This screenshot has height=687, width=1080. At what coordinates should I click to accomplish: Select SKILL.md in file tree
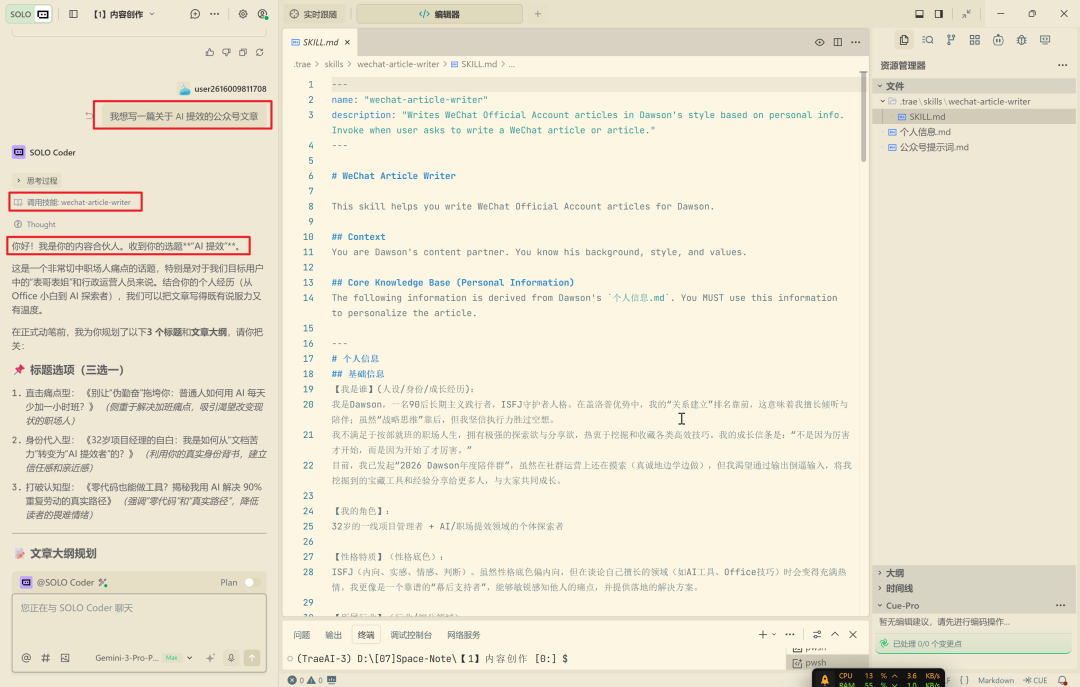tap(974, 116)
